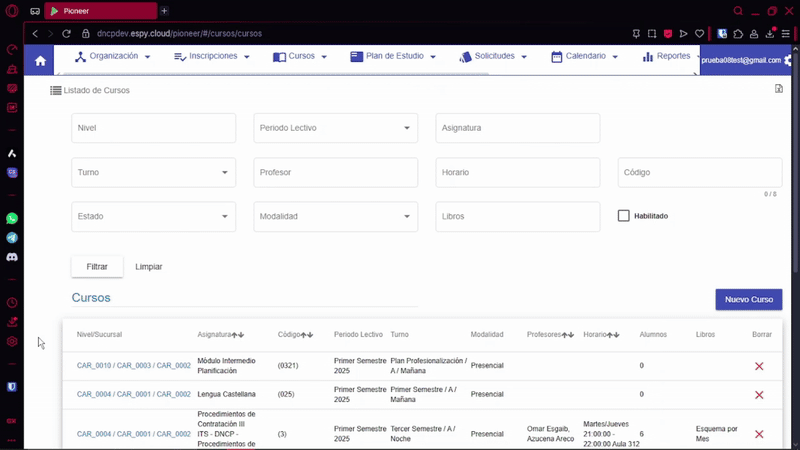Open the Inscripciones menu
This screenshot has height=450, width=800.
tap(213, 57)
